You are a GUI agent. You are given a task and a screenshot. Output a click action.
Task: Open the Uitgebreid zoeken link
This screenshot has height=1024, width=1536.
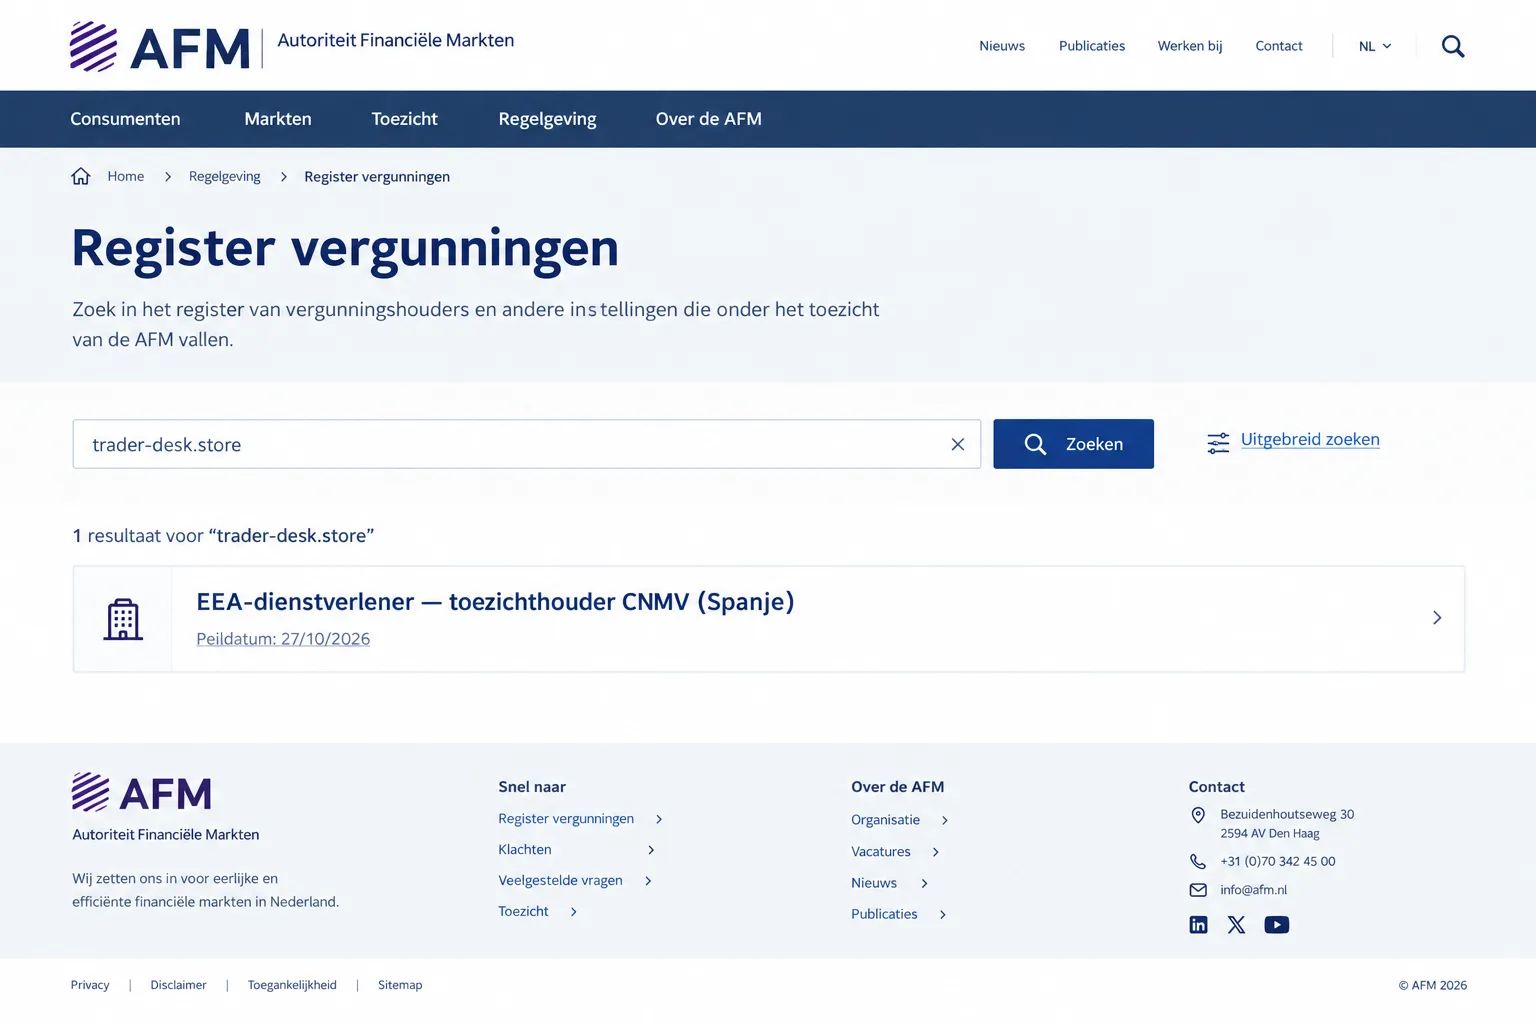click(1310, 439)
